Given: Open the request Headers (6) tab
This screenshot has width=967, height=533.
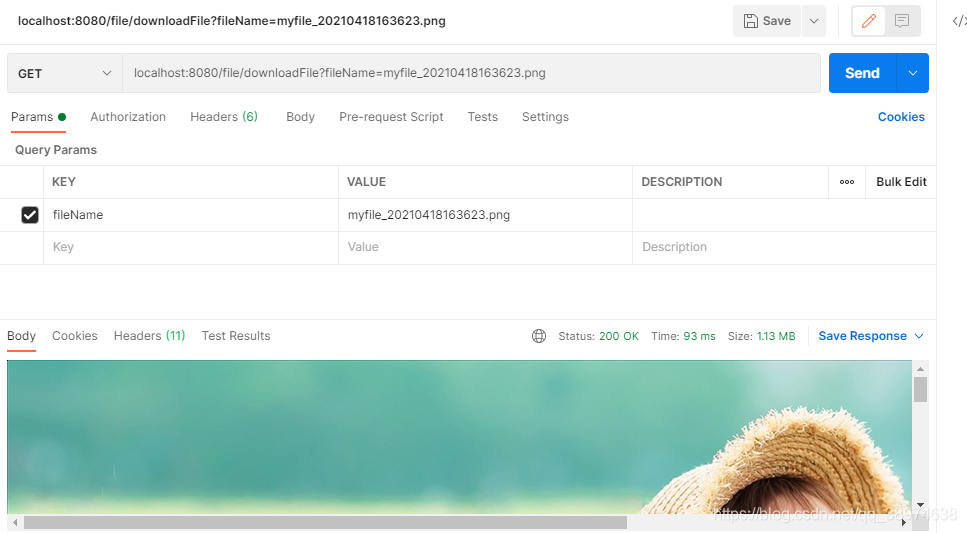Looking at the screenshot, I should 224,117.
